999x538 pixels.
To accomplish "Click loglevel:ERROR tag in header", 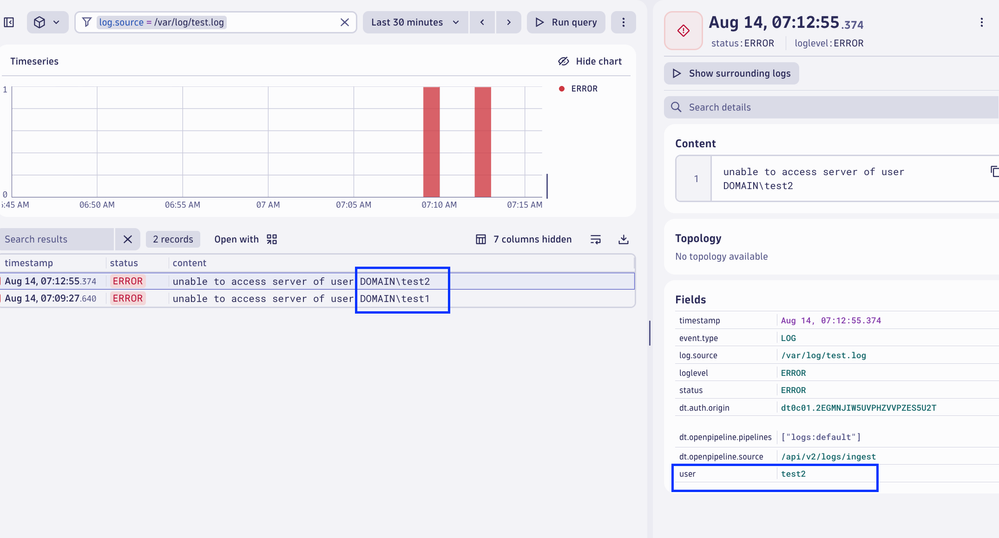I will [x=829, y=43].
